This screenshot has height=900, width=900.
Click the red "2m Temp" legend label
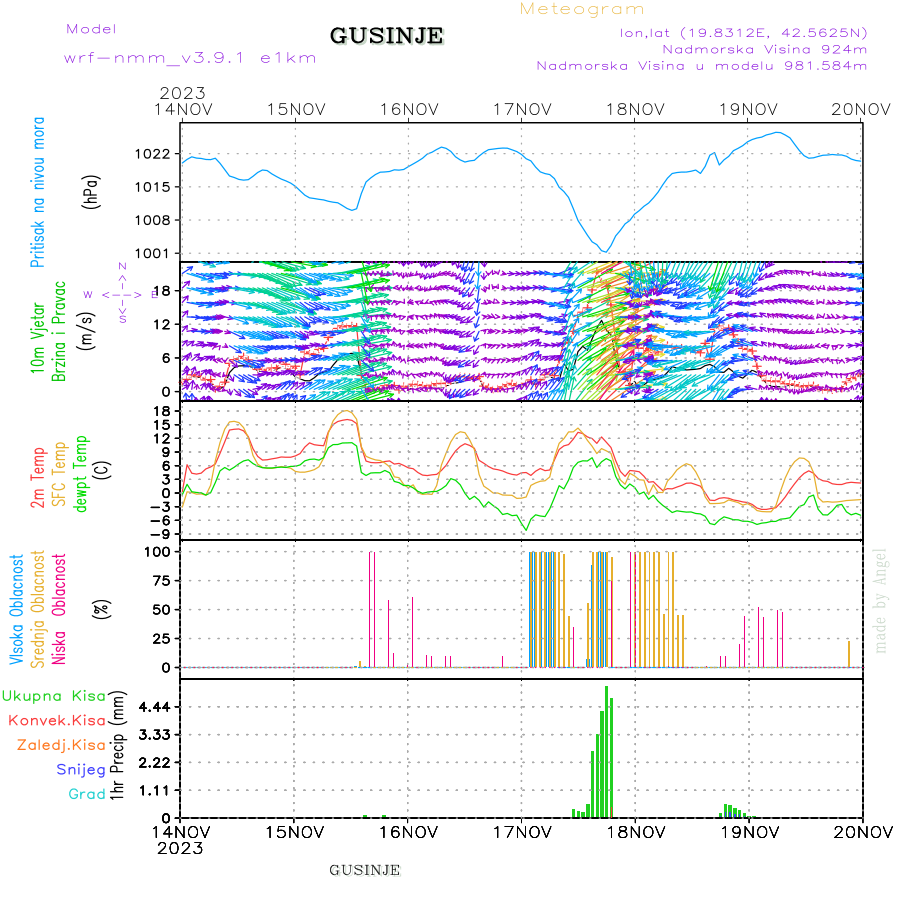pos(38,478)
